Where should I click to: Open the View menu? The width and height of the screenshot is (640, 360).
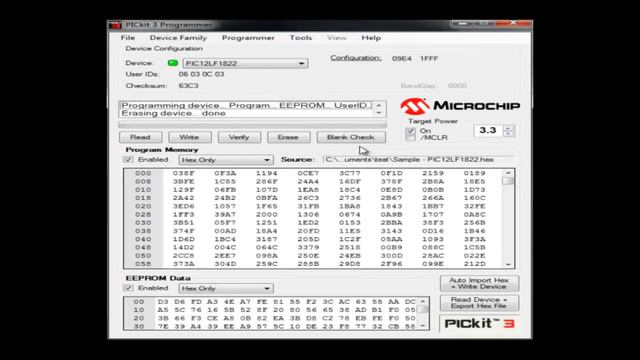click(x=337, y=38)
